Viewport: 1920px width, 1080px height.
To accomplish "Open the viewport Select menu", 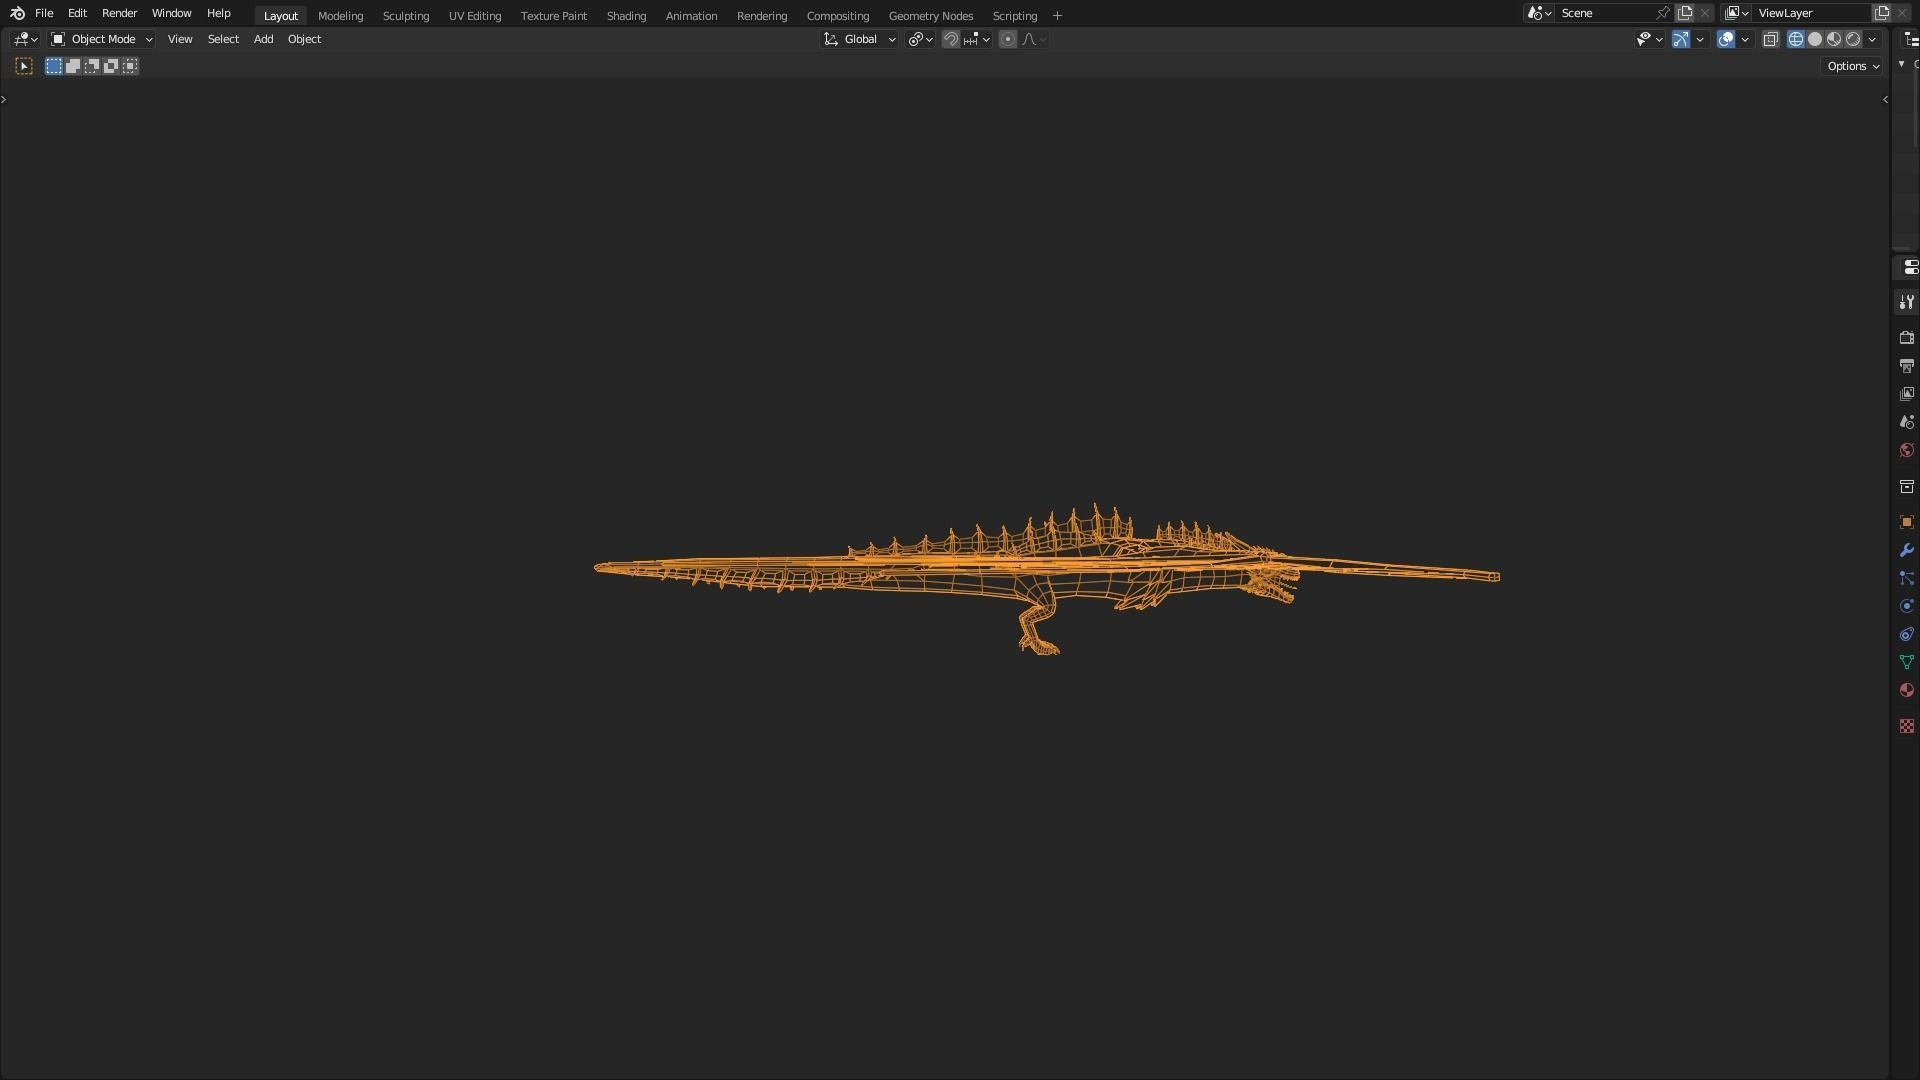I will (x=223, y=39).
